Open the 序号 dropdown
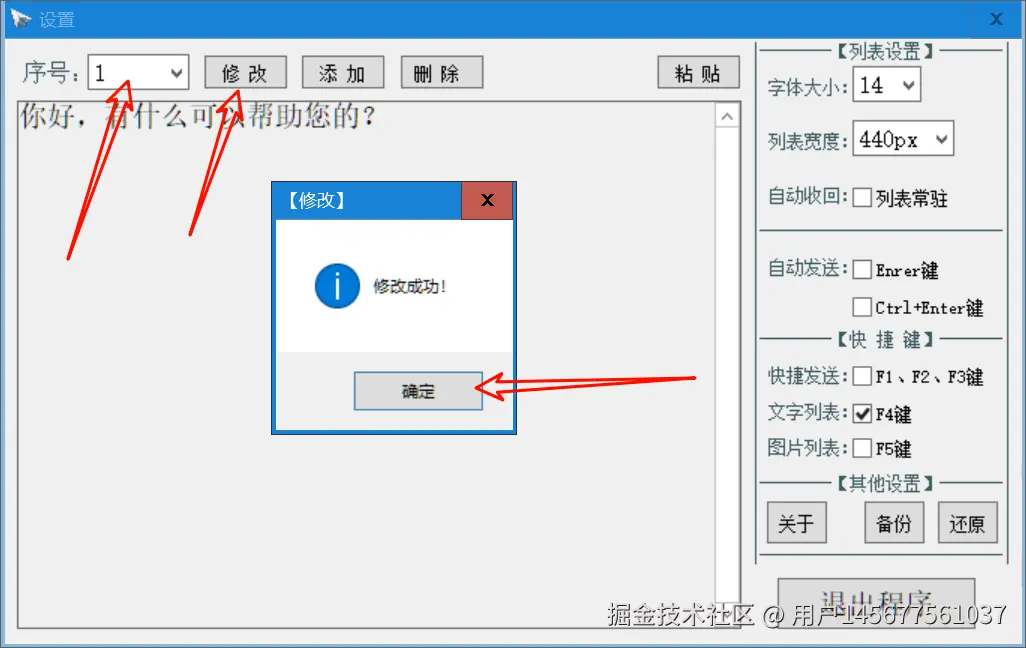 click(139, 72)
